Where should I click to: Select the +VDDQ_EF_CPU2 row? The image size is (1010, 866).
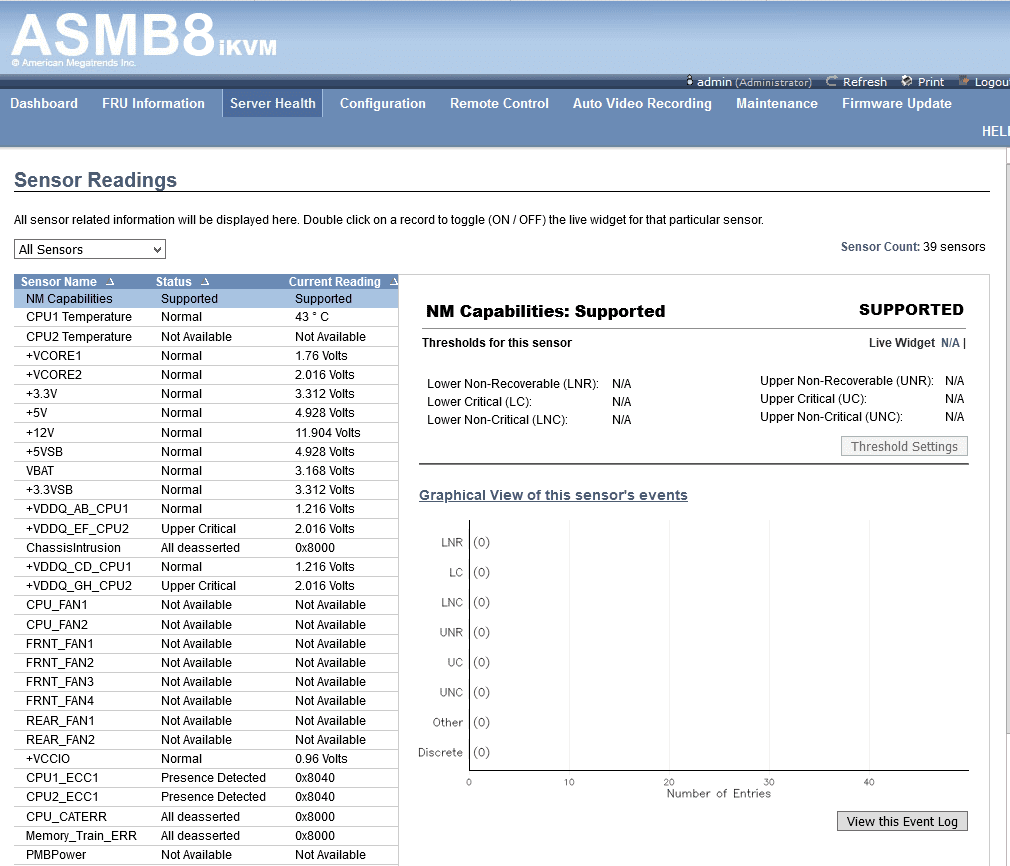[206, 528]
